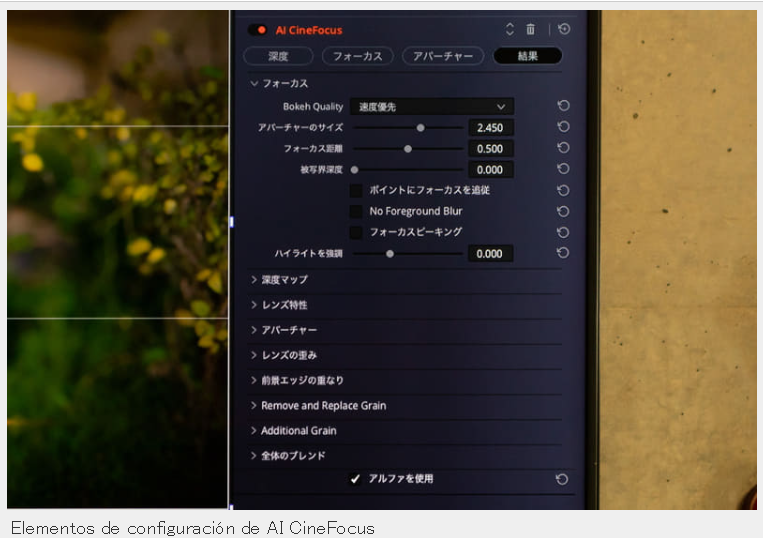
Task: Click the effect reorder up-down arrows icon
Action: (509, 29)
